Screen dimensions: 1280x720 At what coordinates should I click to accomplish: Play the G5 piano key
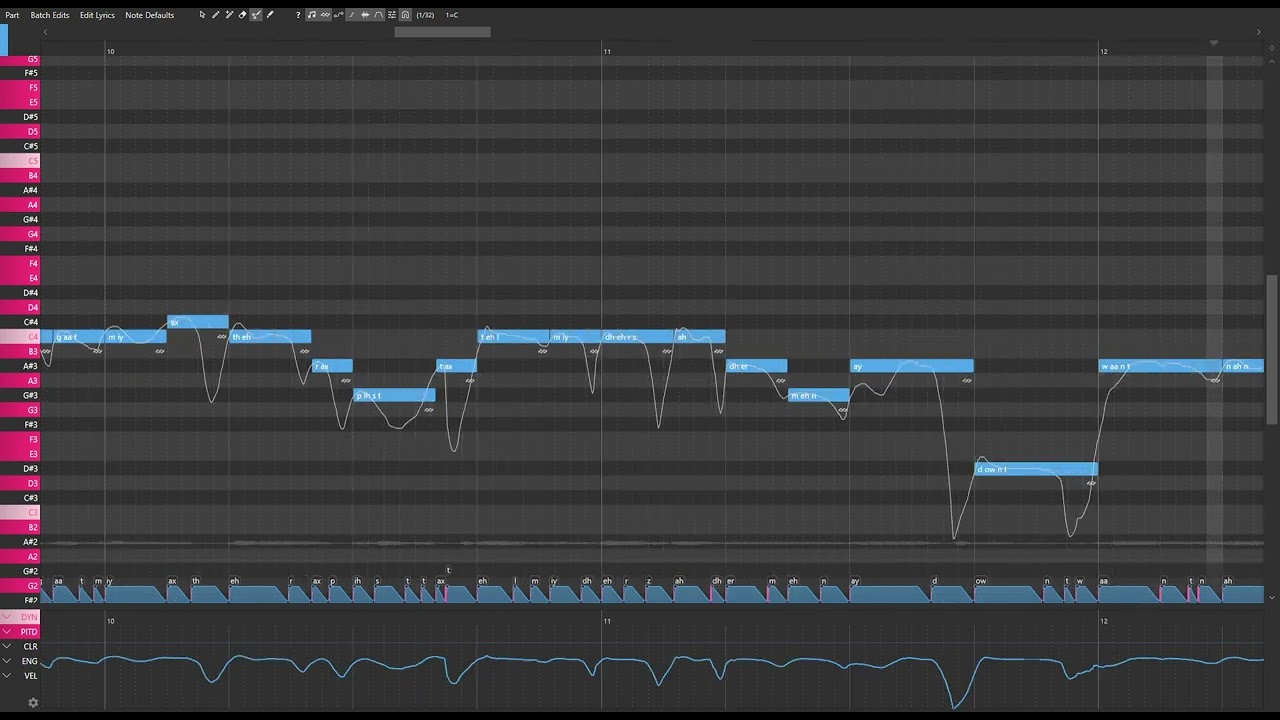[20, 59]
